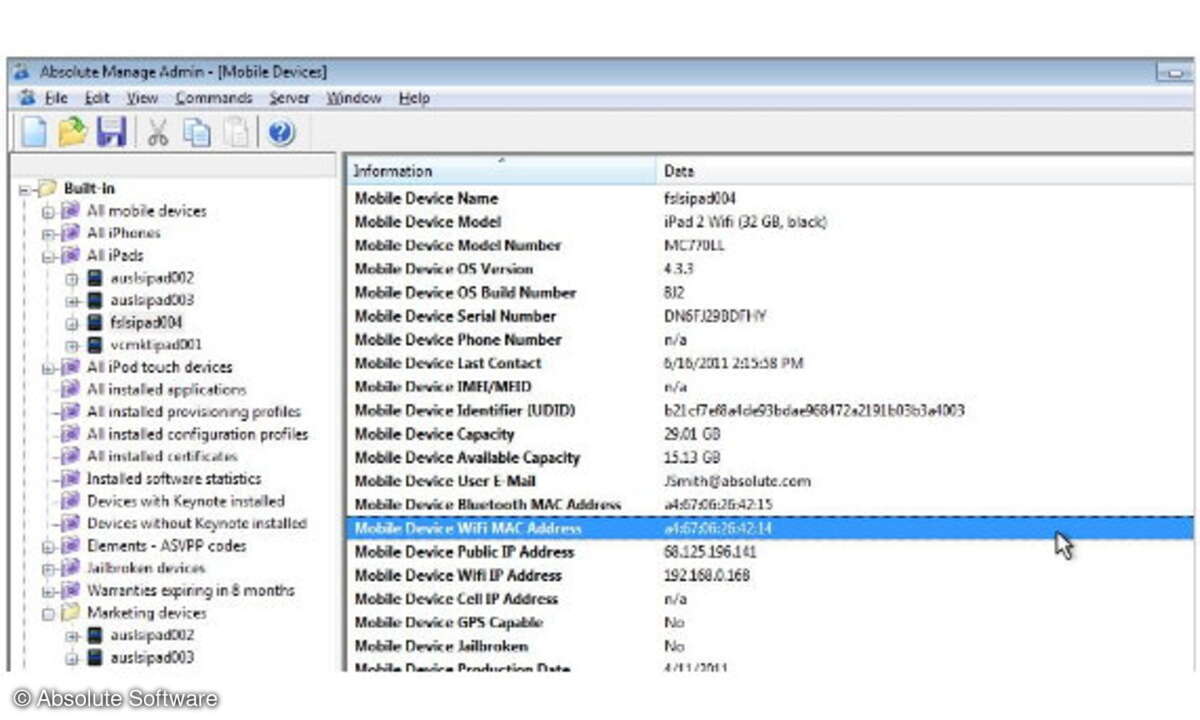Open the Commands menu

click(x=214, y=98)
